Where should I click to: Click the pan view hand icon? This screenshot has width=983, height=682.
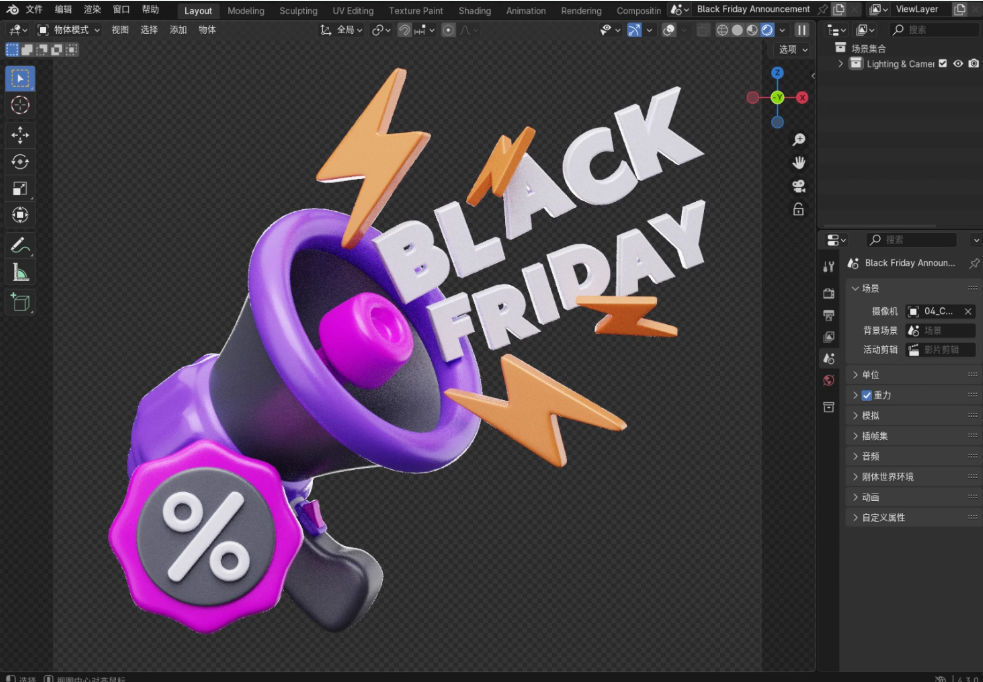[x=799, y=163]
